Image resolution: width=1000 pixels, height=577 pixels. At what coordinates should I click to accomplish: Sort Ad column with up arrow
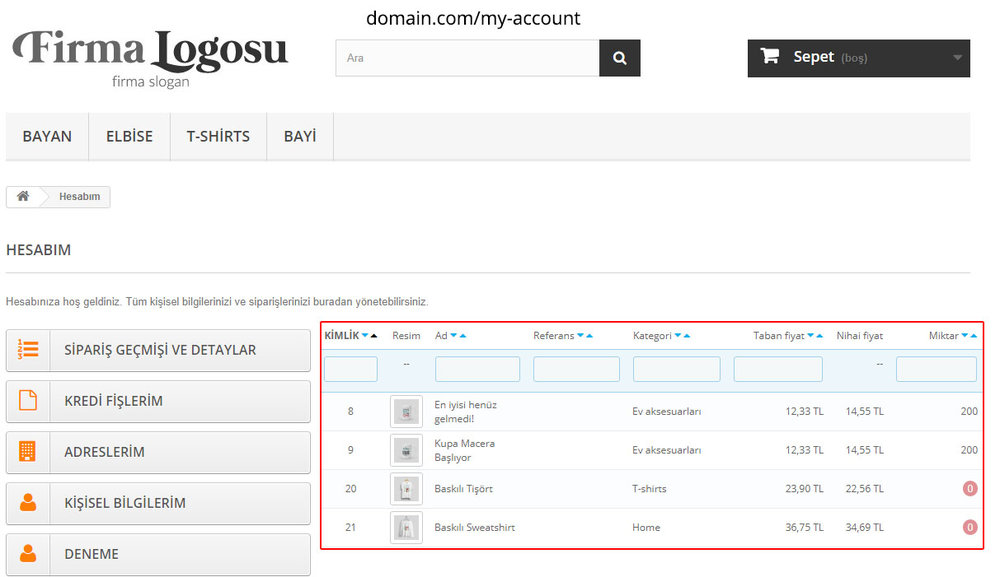[462, 335]
